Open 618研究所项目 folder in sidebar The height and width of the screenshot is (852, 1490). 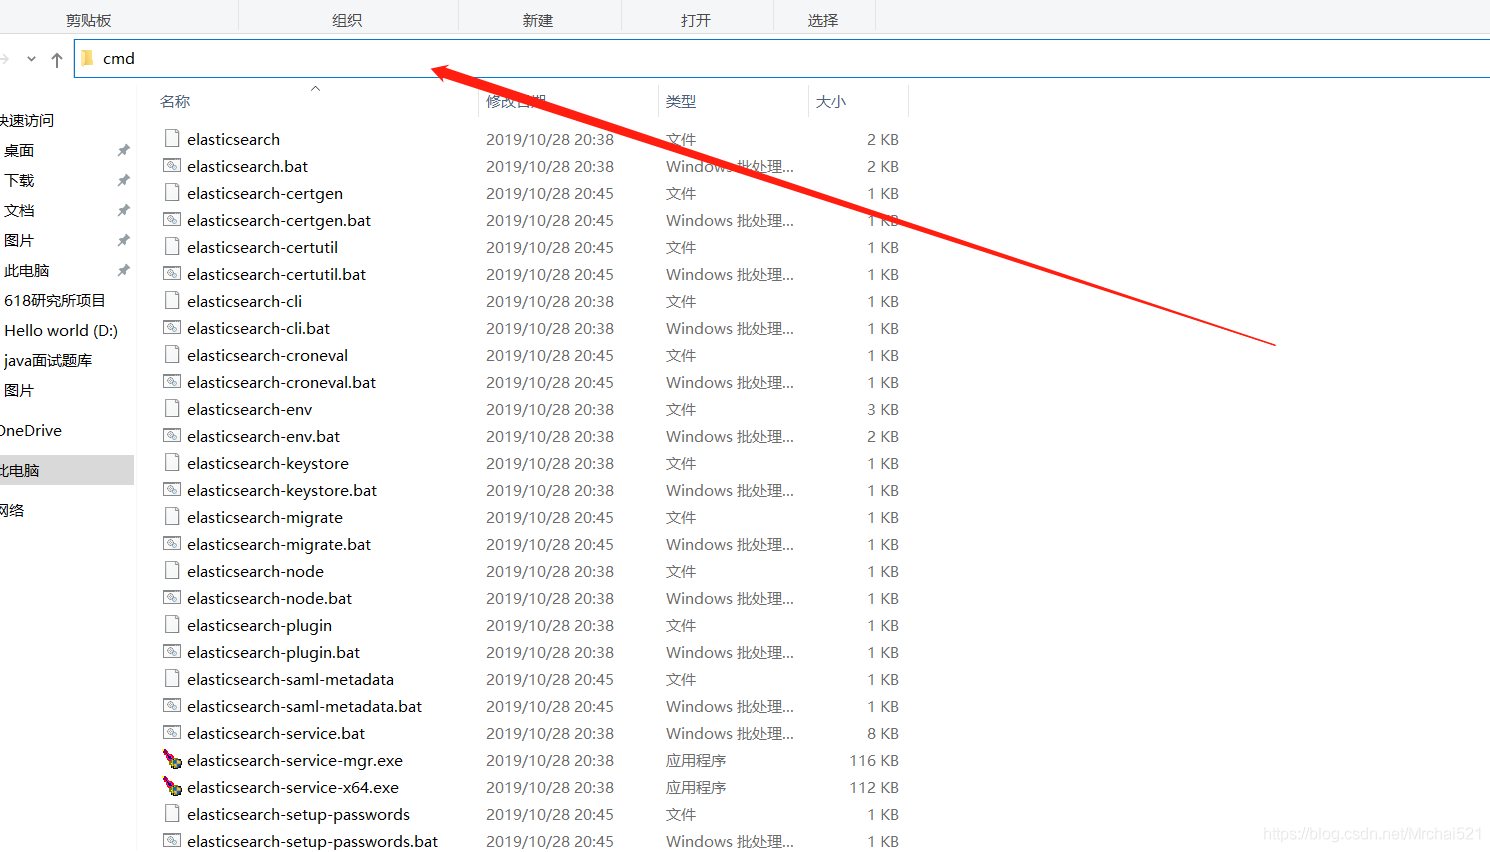54,300
